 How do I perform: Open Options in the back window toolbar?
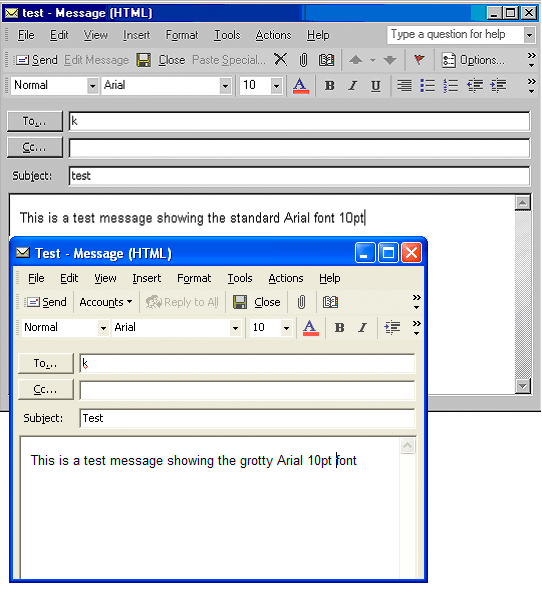[473, 60]
